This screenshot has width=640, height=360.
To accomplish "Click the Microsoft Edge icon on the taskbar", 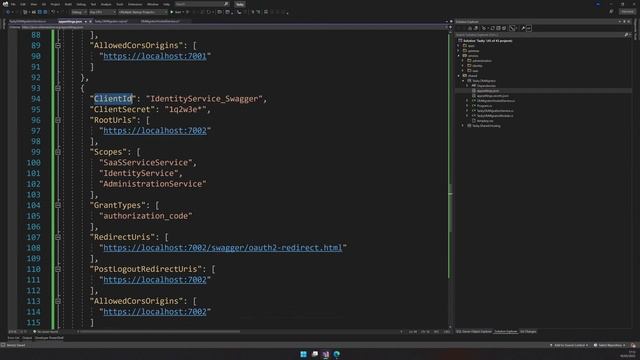I will tap(337, 354).
